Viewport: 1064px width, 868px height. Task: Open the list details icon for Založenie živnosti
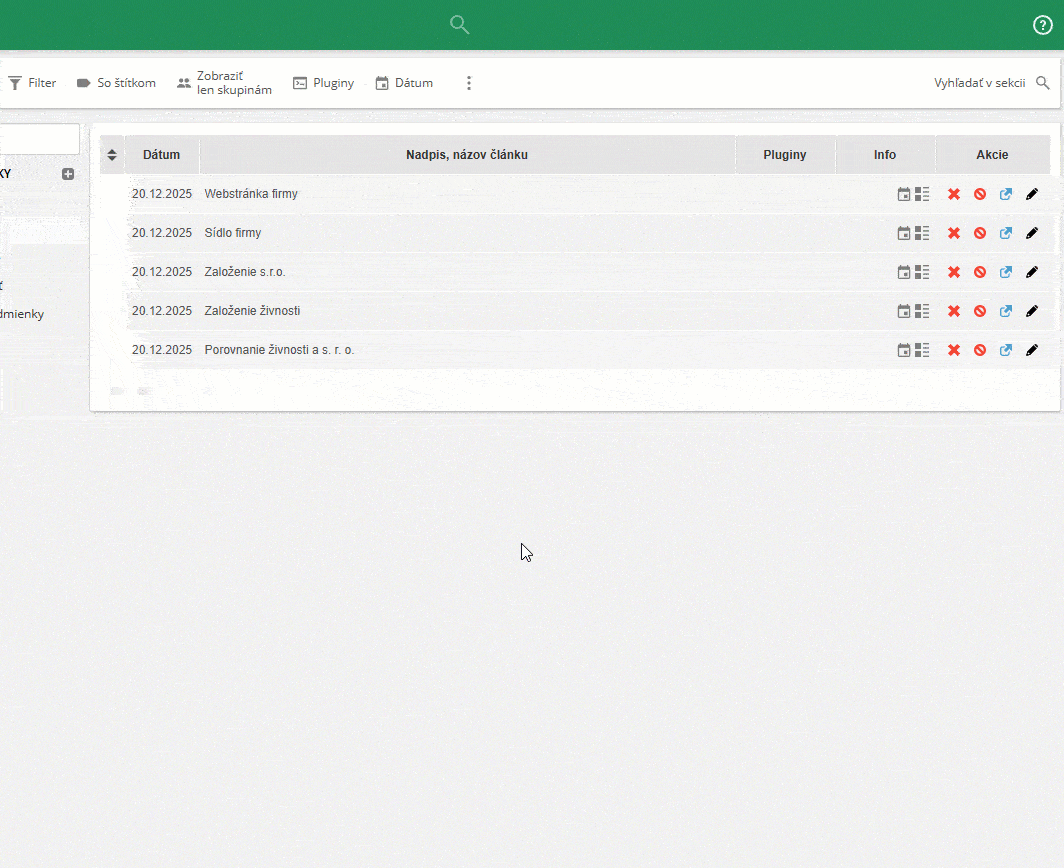(921, 310)
